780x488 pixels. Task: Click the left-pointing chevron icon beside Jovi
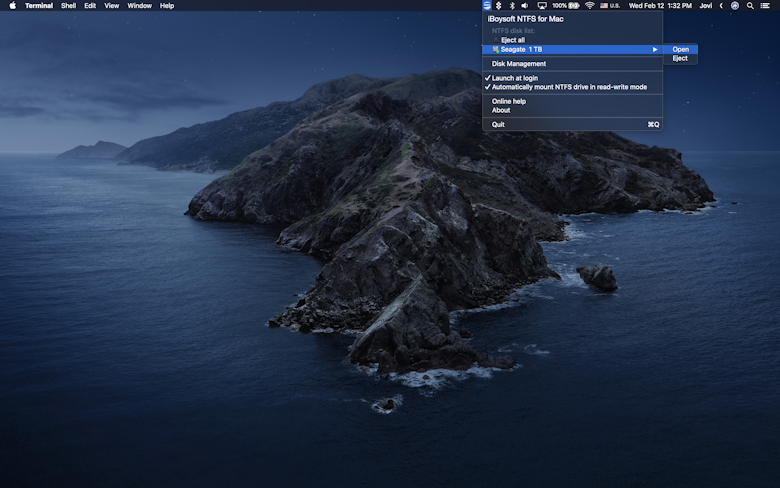tap(721, 5)
